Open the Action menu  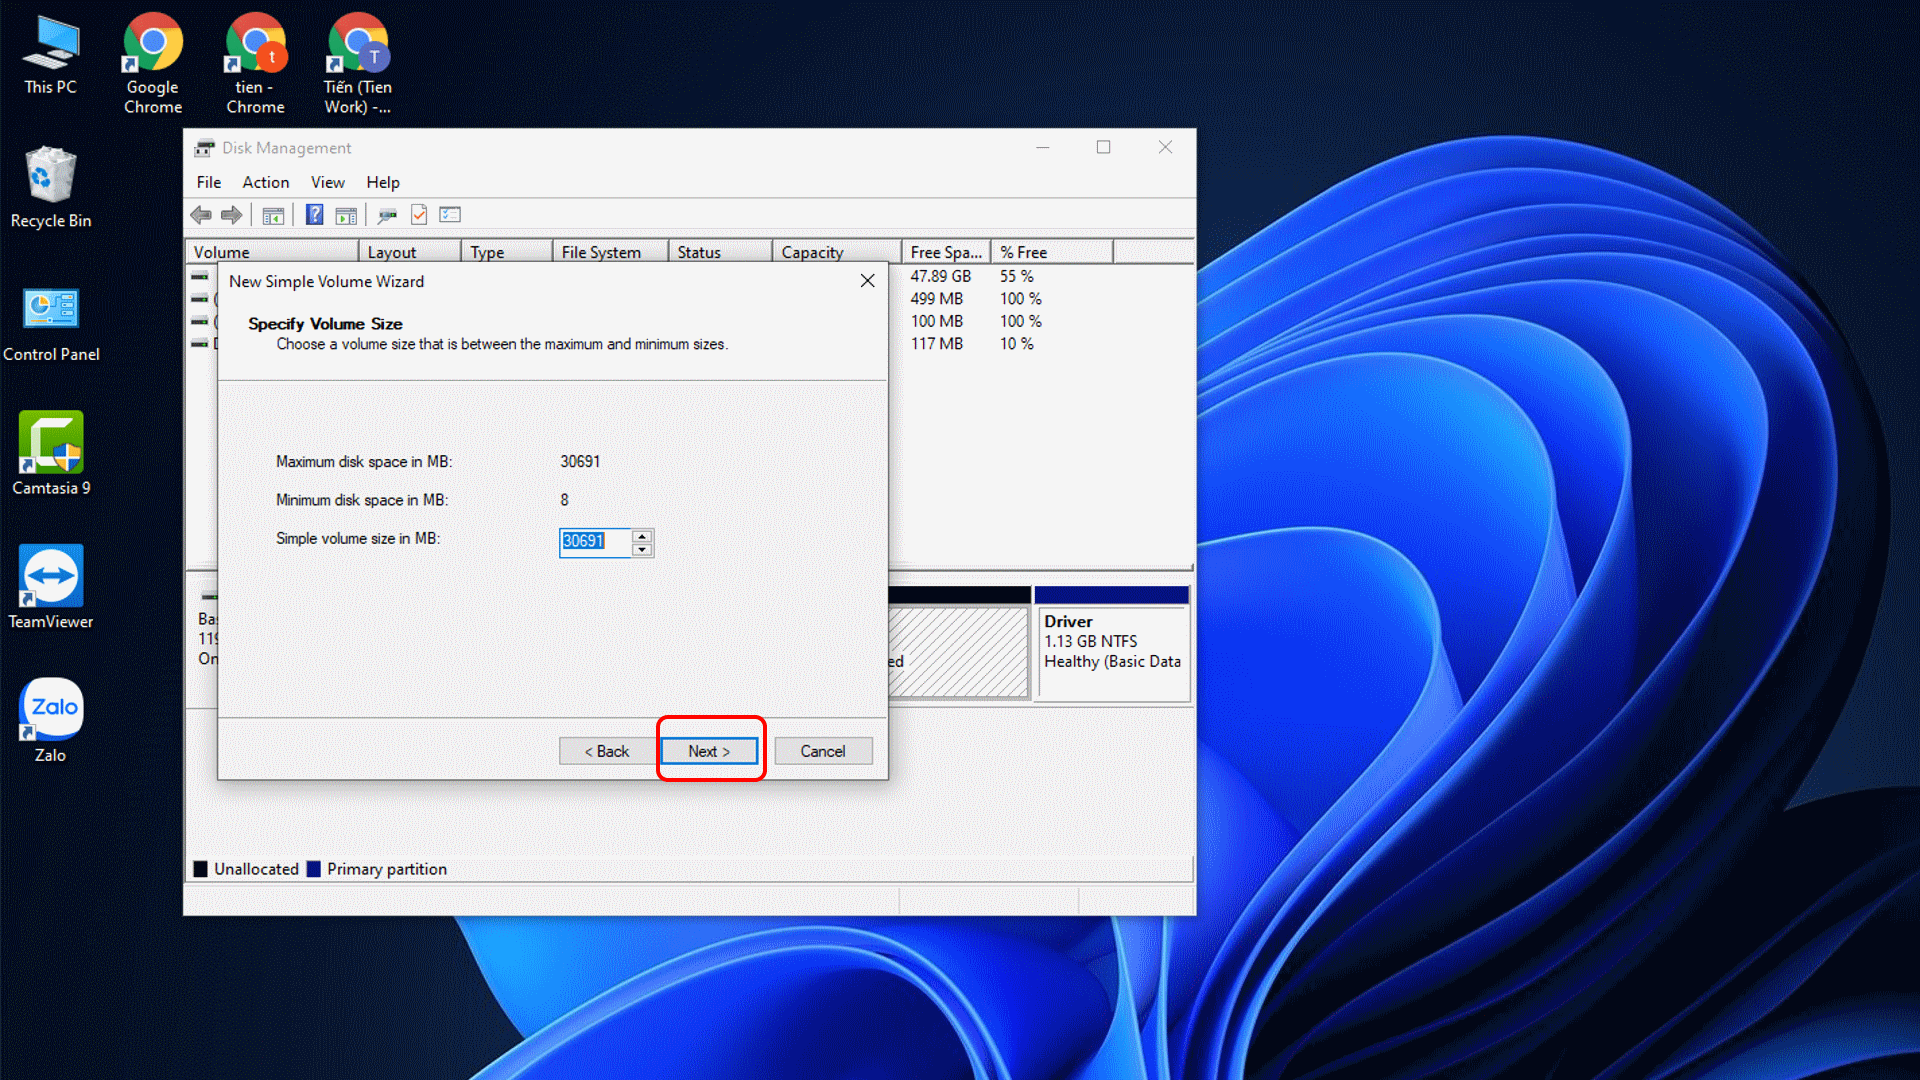[x=265, y=182]
